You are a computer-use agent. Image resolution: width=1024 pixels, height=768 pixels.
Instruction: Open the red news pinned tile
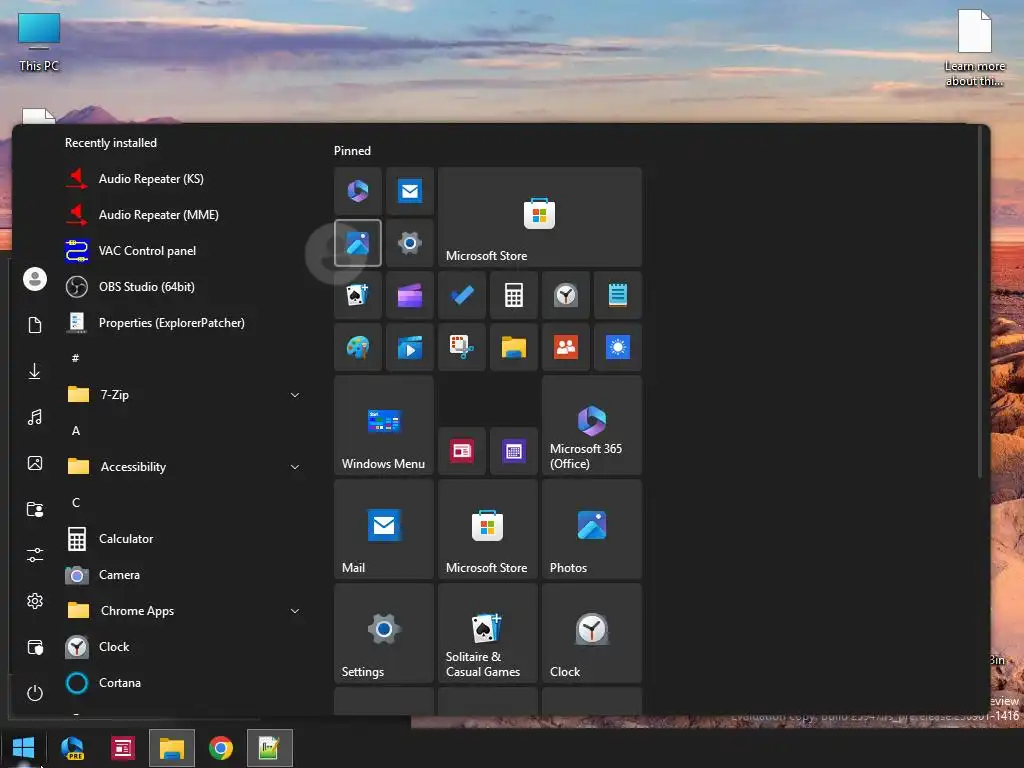(462, 451)
